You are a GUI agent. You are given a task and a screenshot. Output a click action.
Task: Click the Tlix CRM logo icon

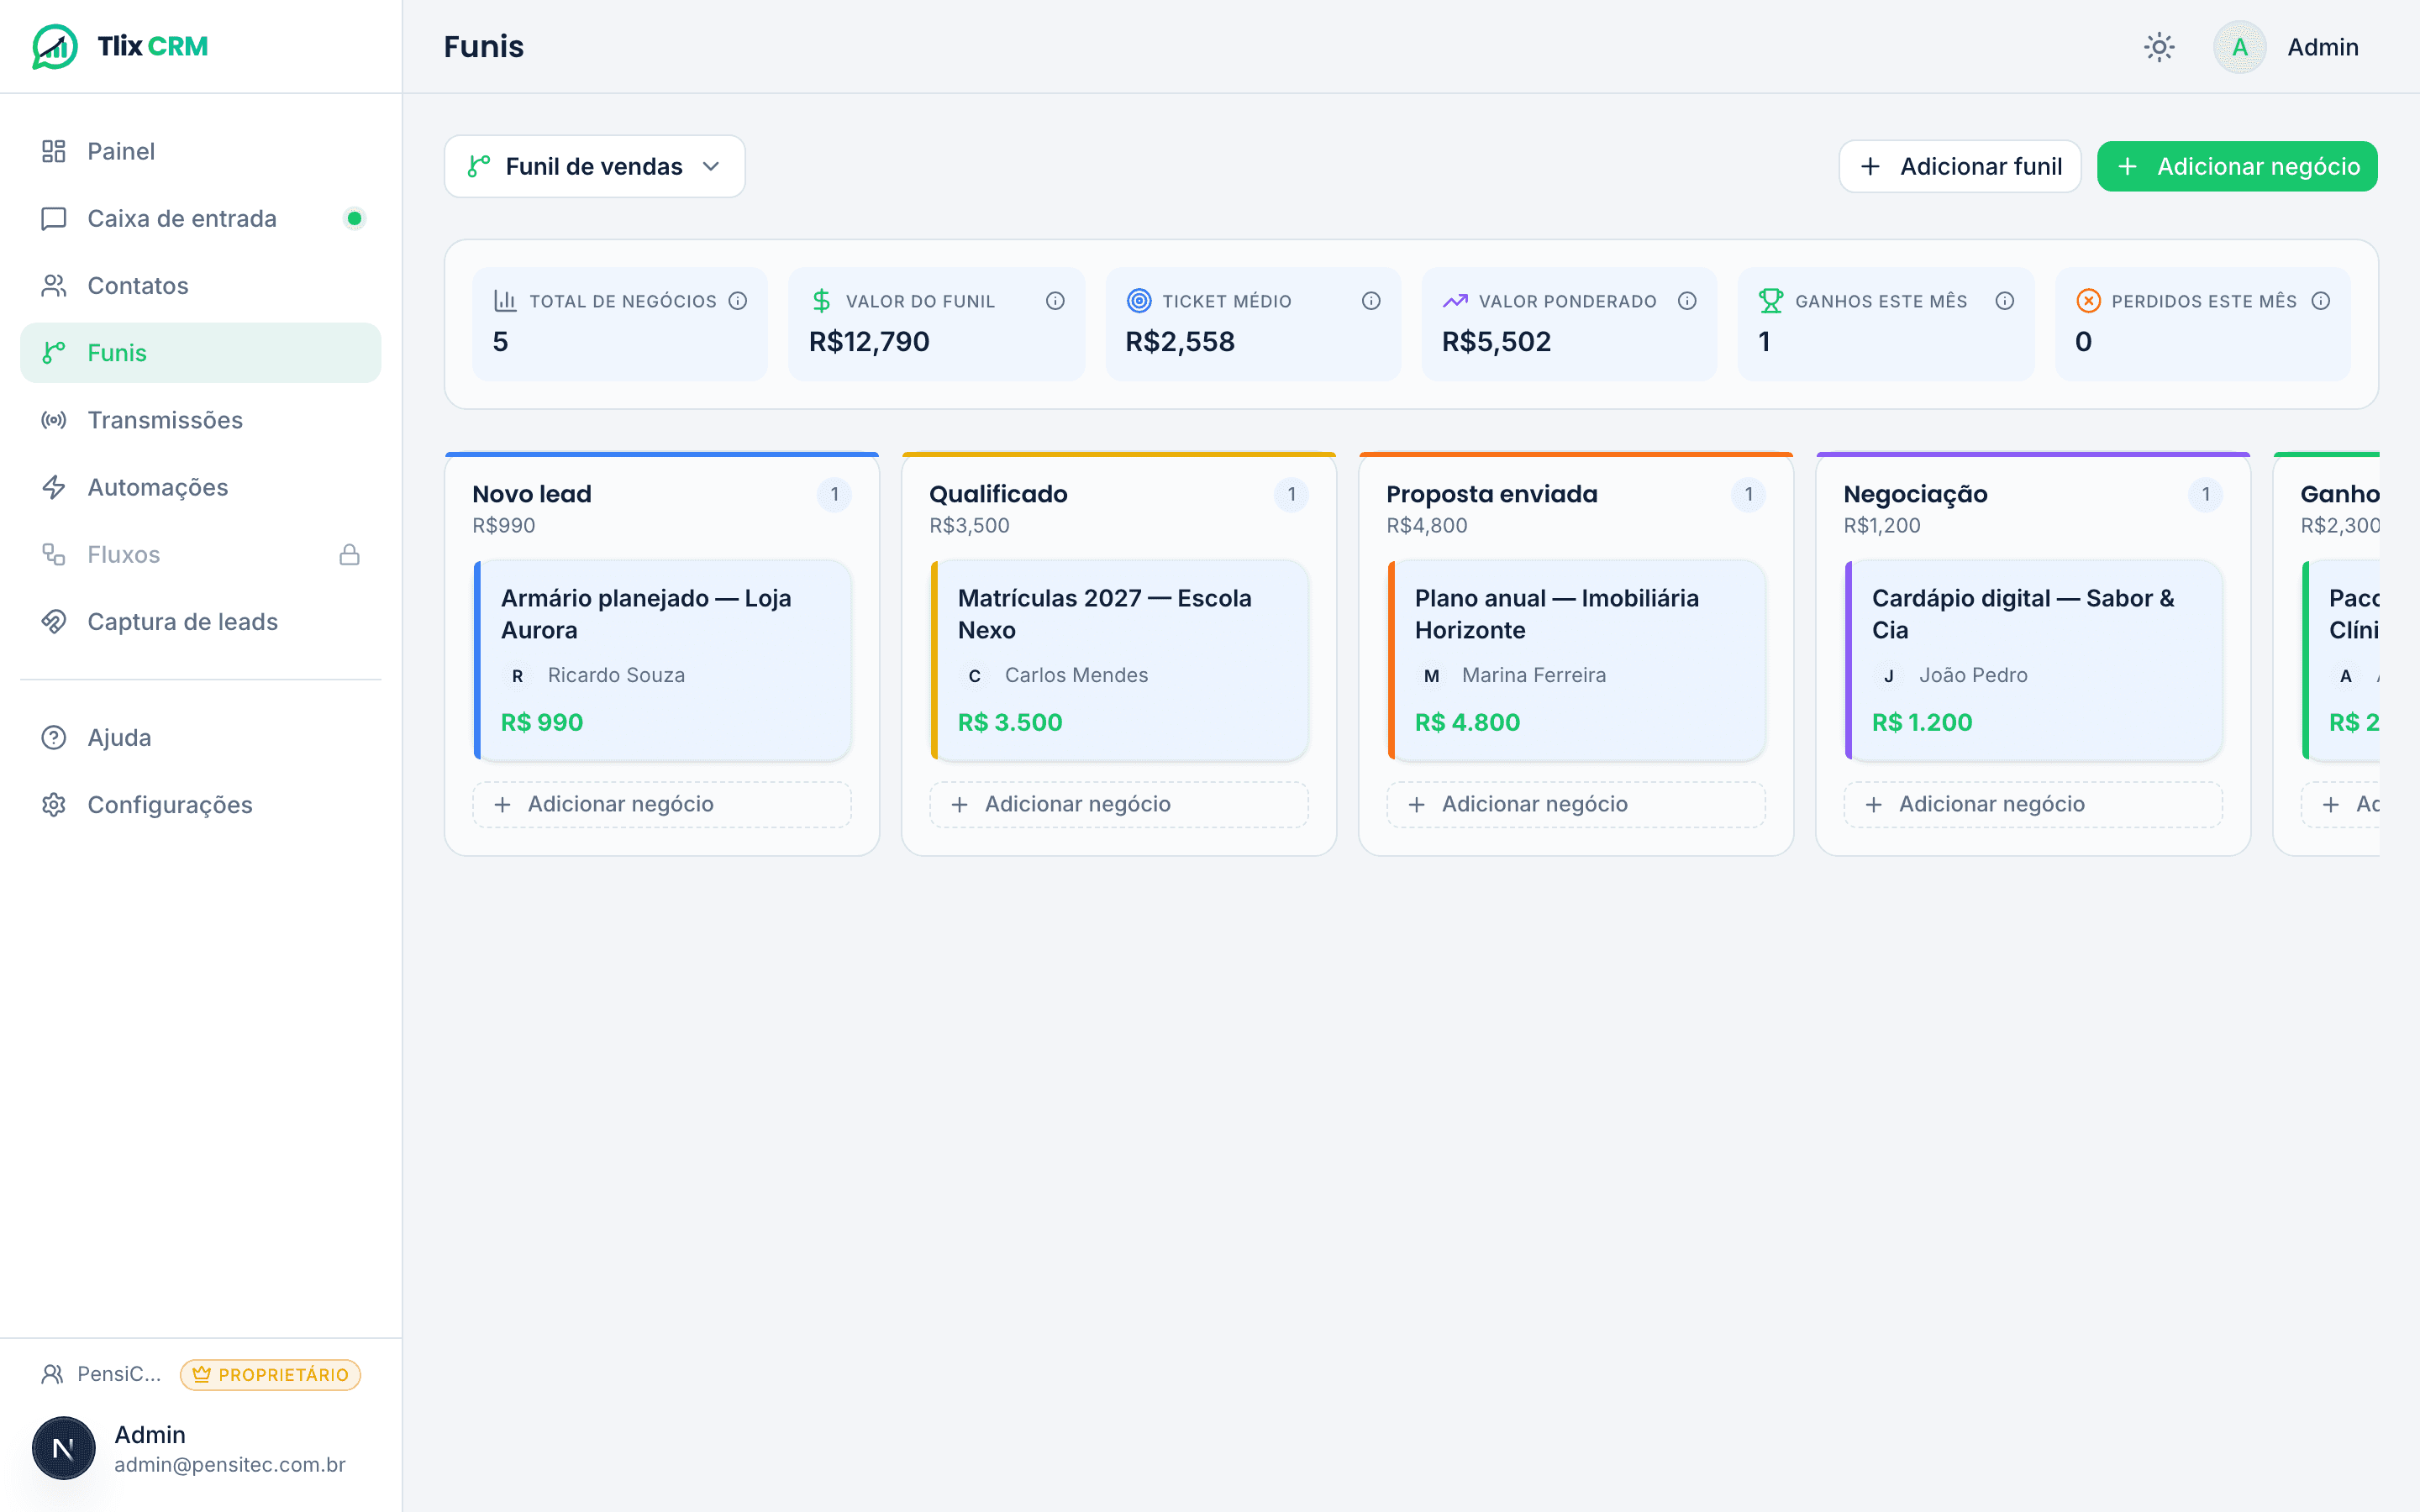(x=54, y=46)
